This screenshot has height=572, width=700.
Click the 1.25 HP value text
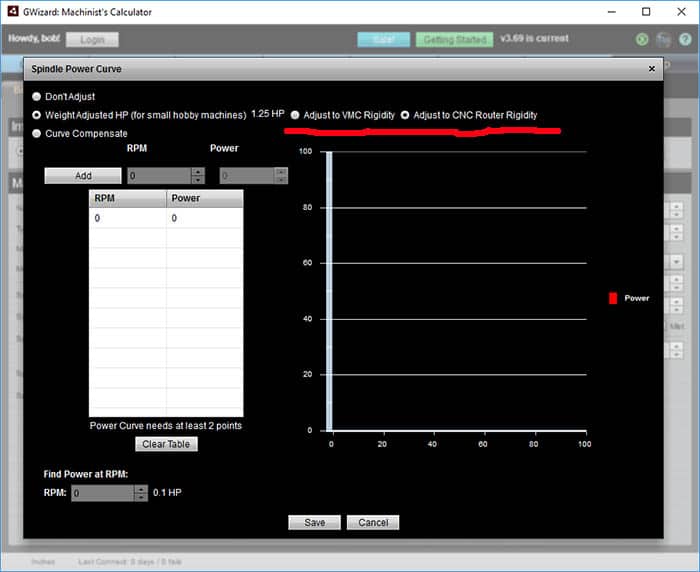(267, 113)
